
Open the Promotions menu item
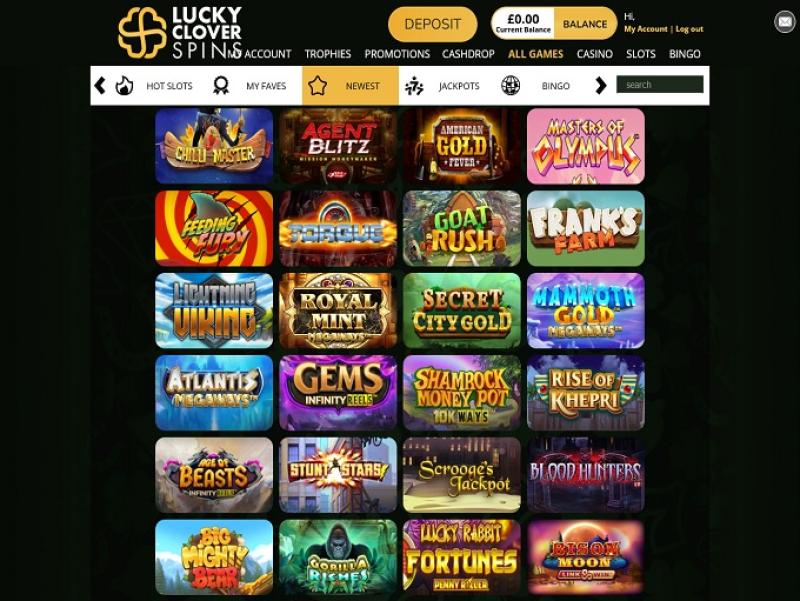coord(397,54)
